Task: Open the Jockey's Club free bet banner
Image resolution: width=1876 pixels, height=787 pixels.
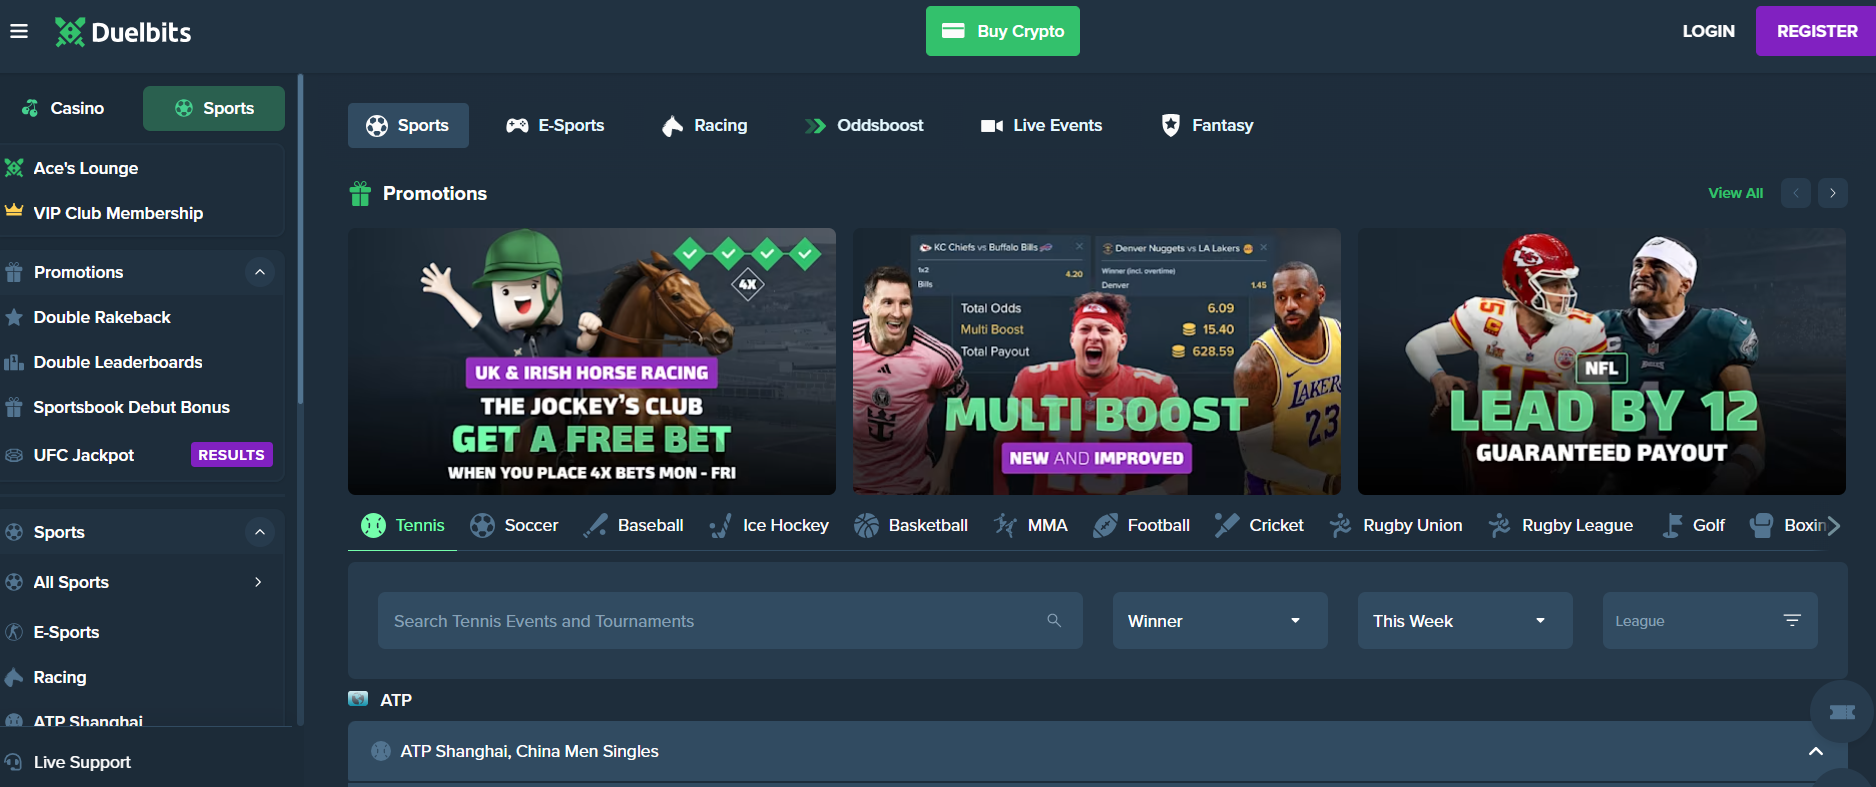Action: click(x=592, y=361)
